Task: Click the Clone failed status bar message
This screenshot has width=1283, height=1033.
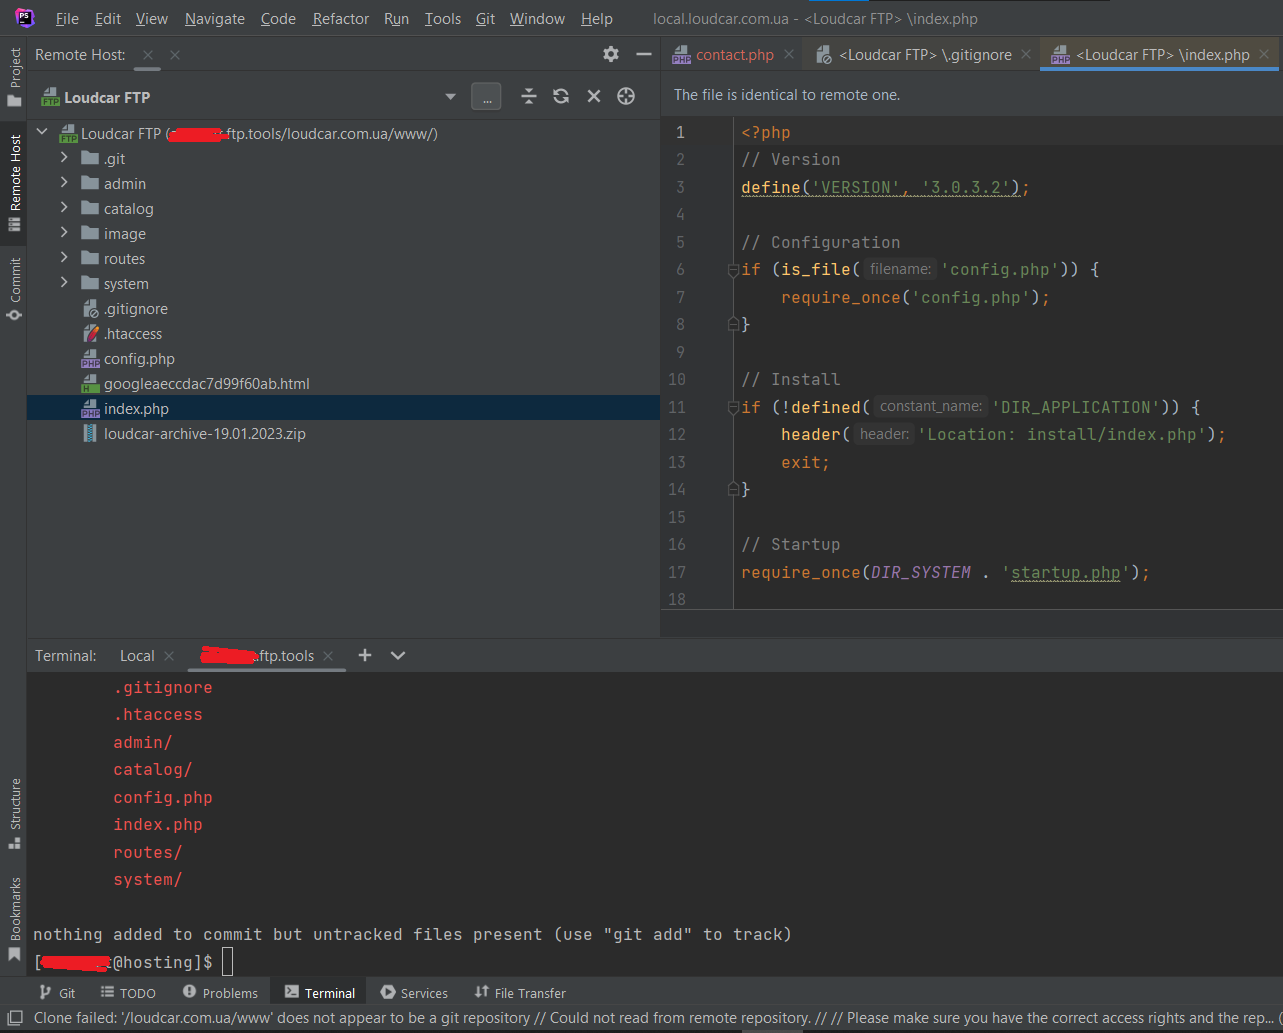Action: click(655, 1018)
